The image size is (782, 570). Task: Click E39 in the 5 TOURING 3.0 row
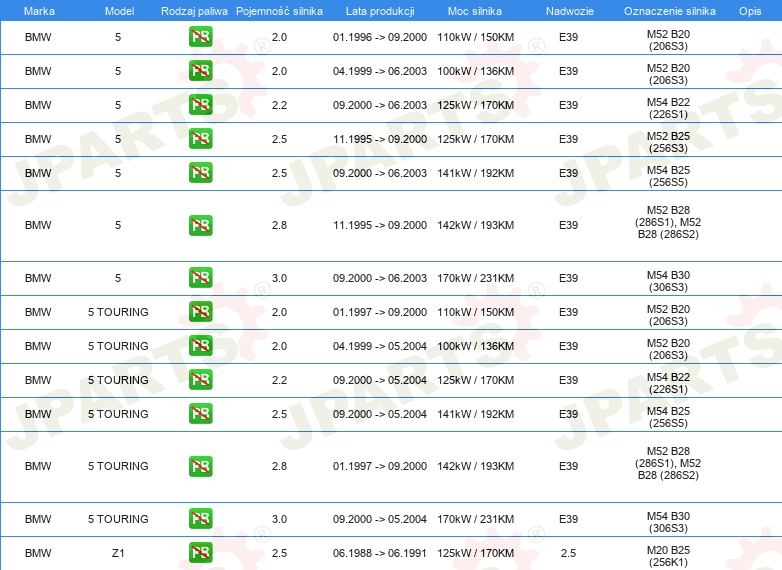click(569, 519)
